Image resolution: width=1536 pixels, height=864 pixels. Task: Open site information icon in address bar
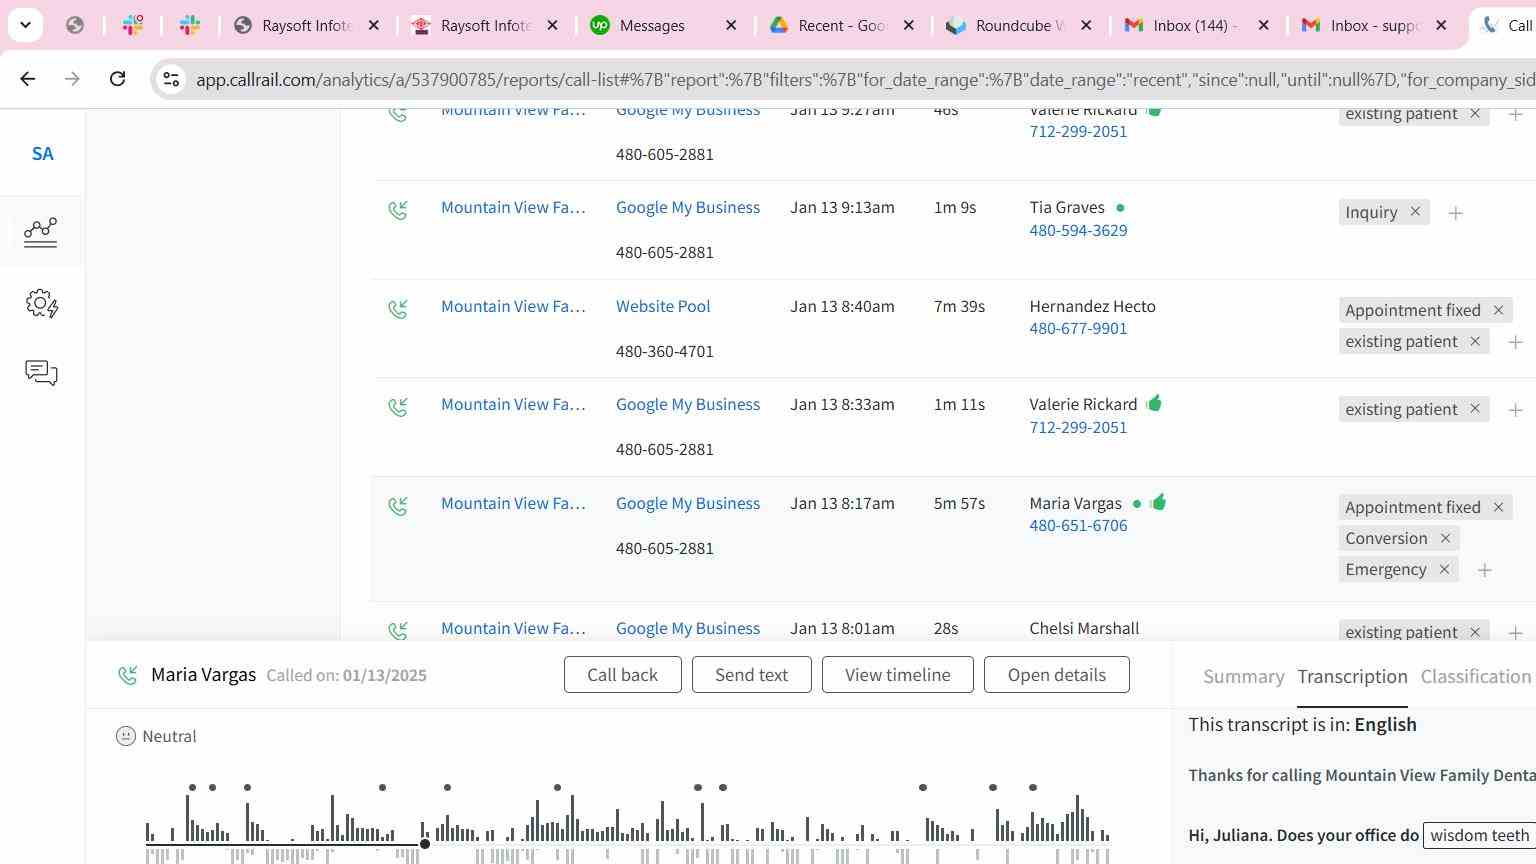click(171, 79)
